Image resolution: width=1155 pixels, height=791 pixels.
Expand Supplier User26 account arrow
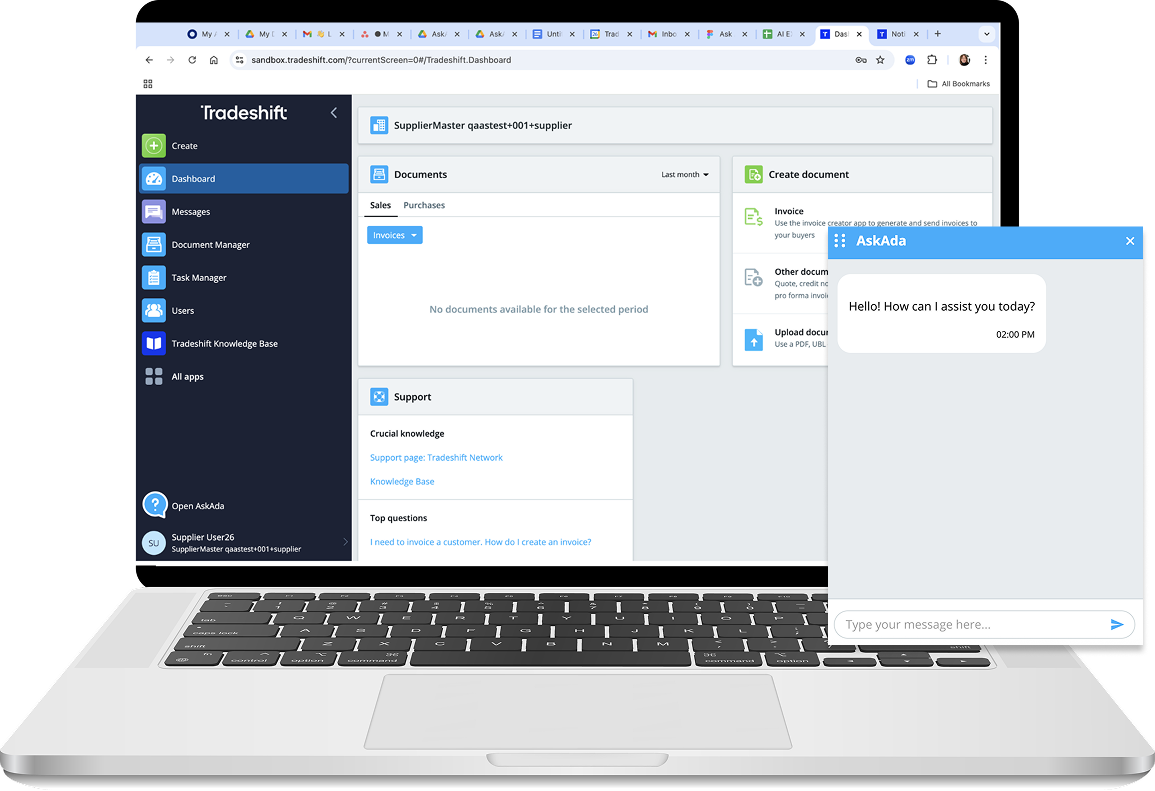[345, 542]
